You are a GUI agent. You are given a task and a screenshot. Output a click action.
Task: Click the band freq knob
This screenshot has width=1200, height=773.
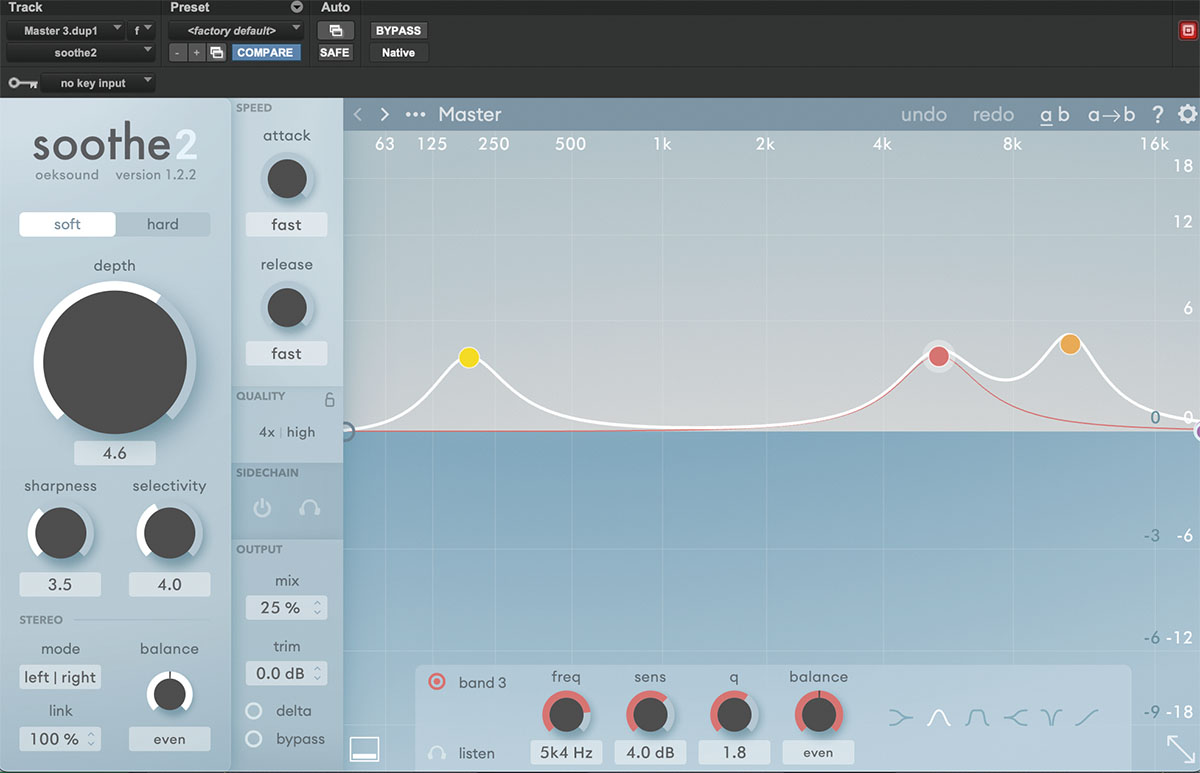coord(566,715)
